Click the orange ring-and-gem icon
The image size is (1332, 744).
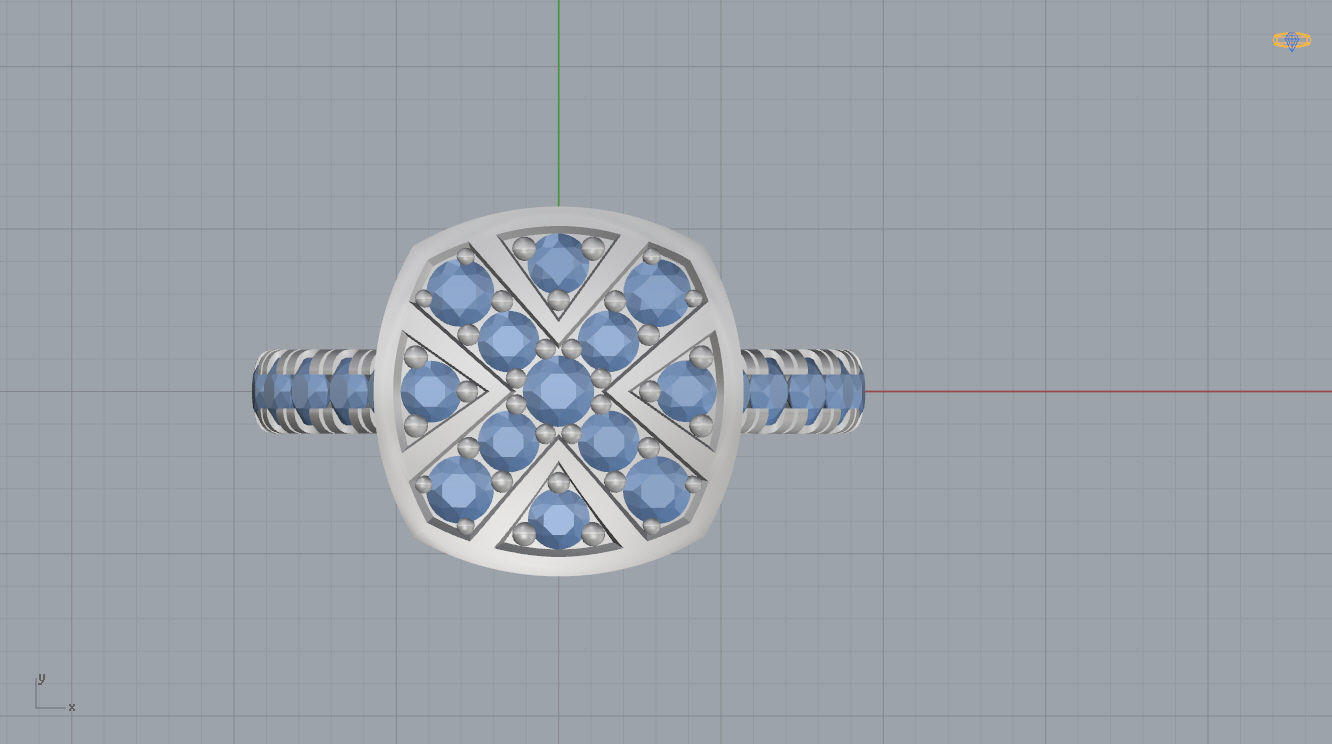(x=1291, y=41)
